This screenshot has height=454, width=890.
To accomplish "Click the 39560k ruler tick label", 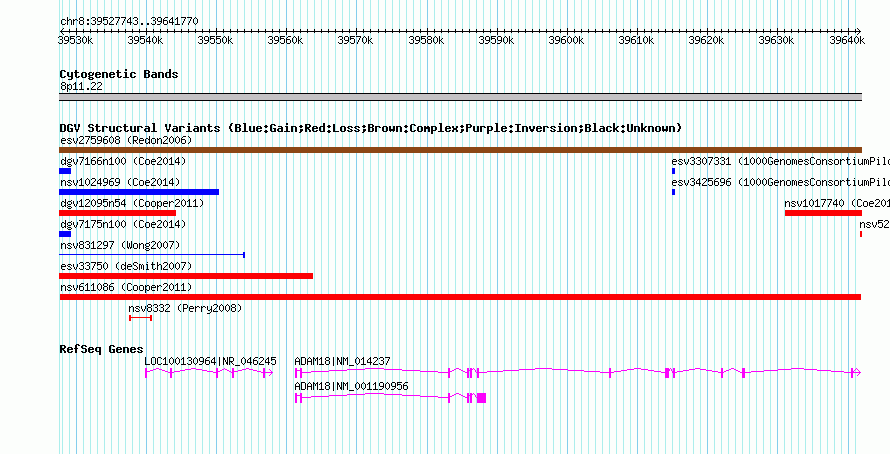I will coord(286,40).
